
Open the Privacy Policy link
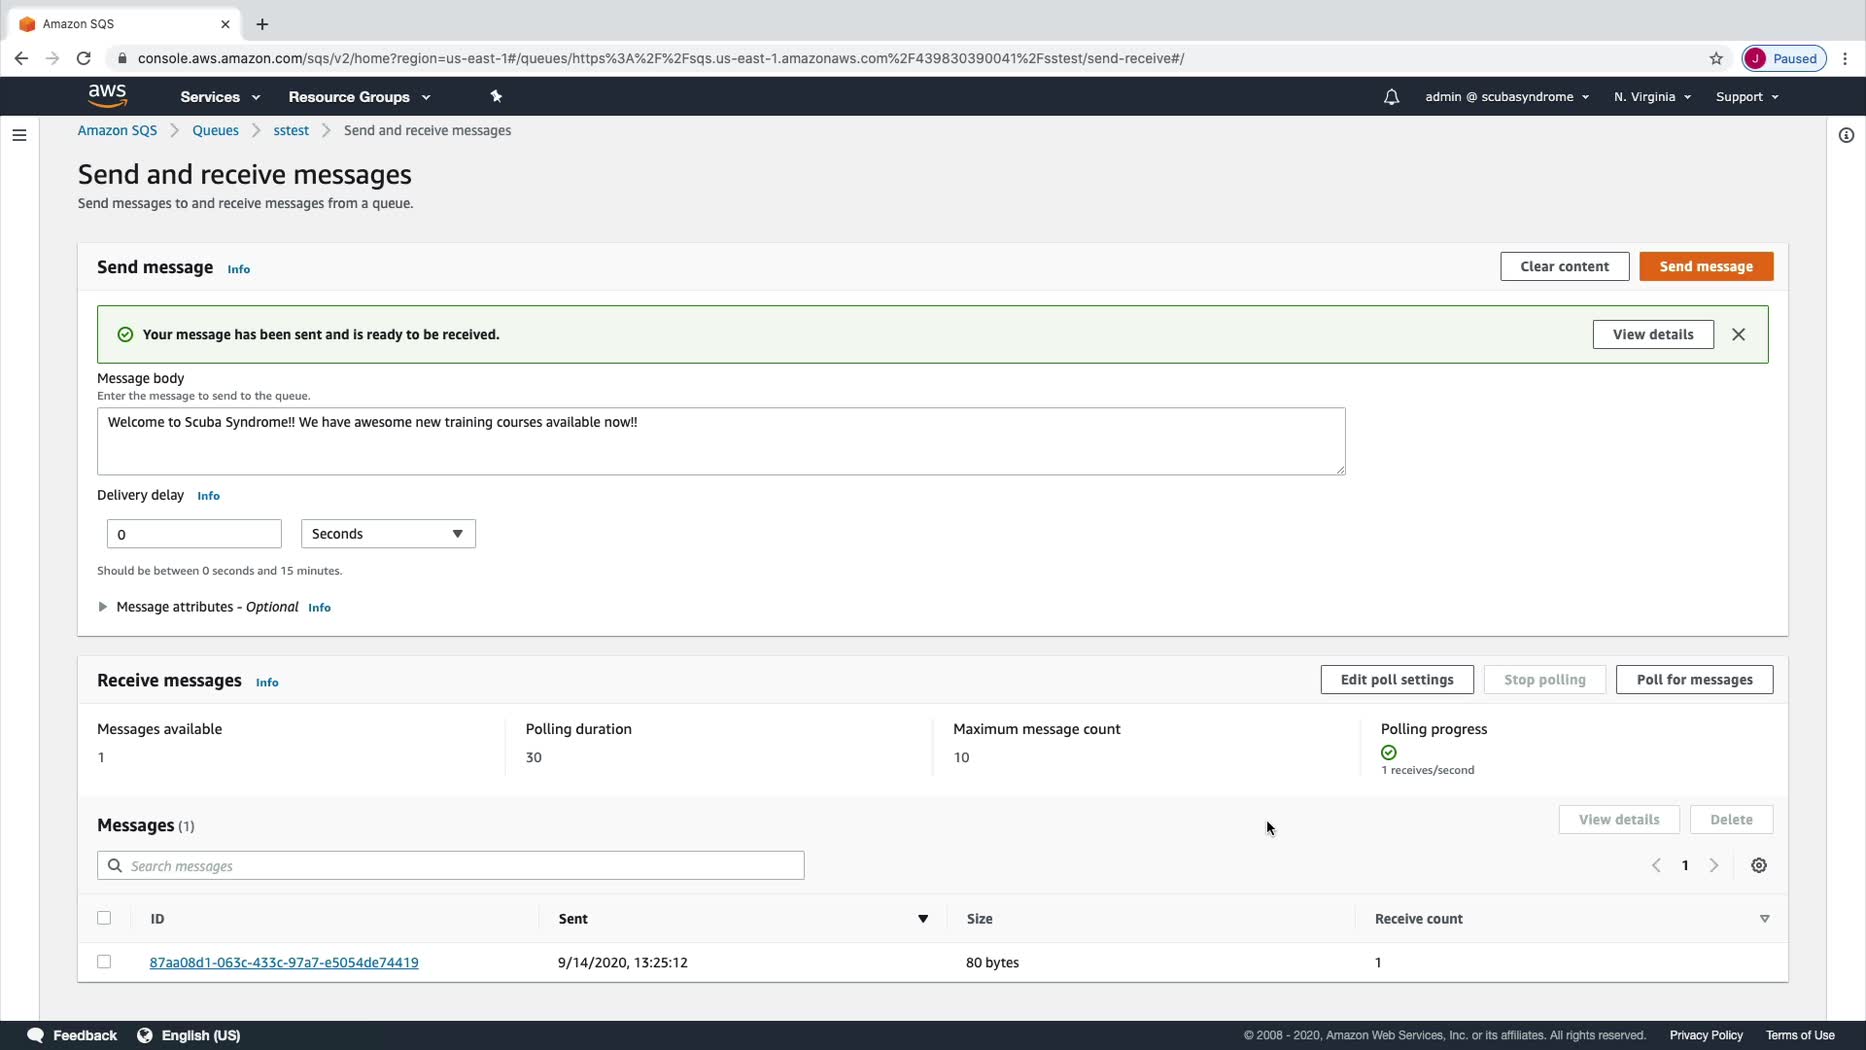[1706, 1035]
